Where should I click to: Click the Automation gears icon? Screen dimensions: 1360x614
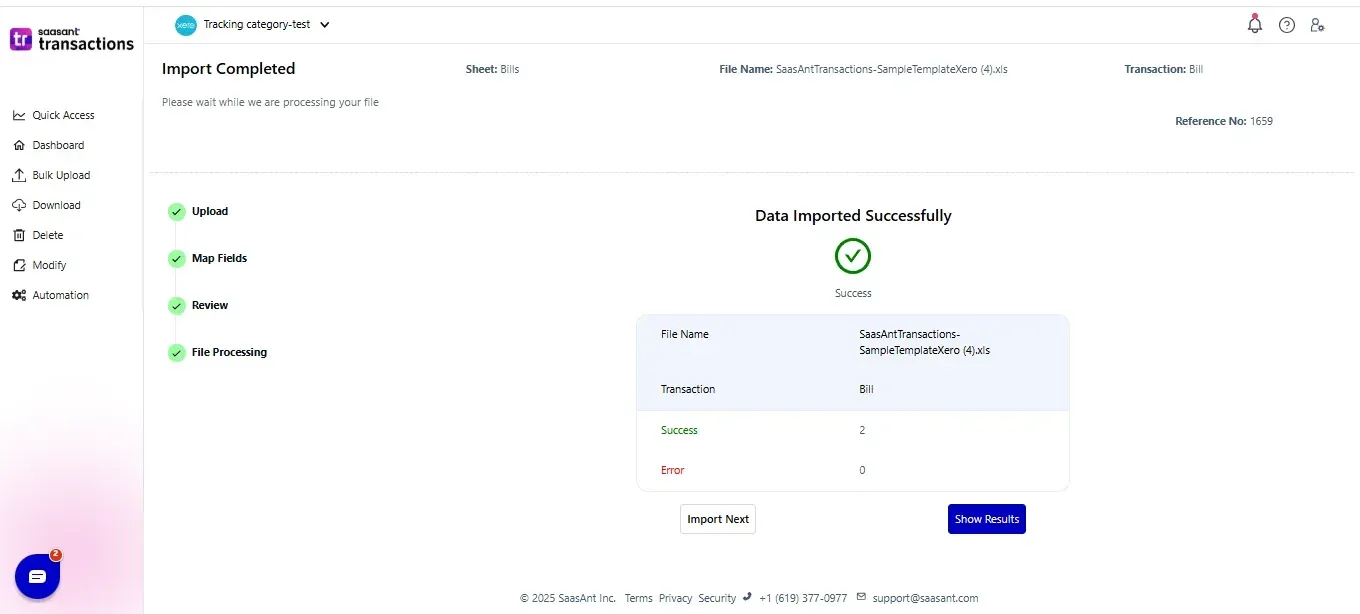[19, 295]
